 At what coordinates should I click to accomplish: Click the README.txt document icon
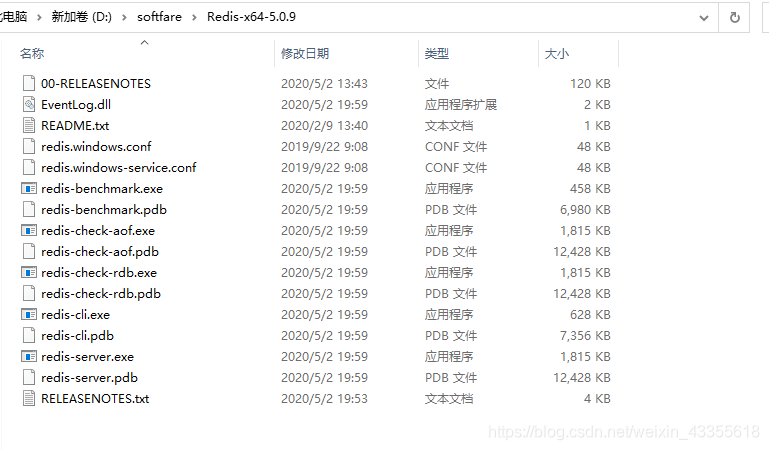pos(29,125)
